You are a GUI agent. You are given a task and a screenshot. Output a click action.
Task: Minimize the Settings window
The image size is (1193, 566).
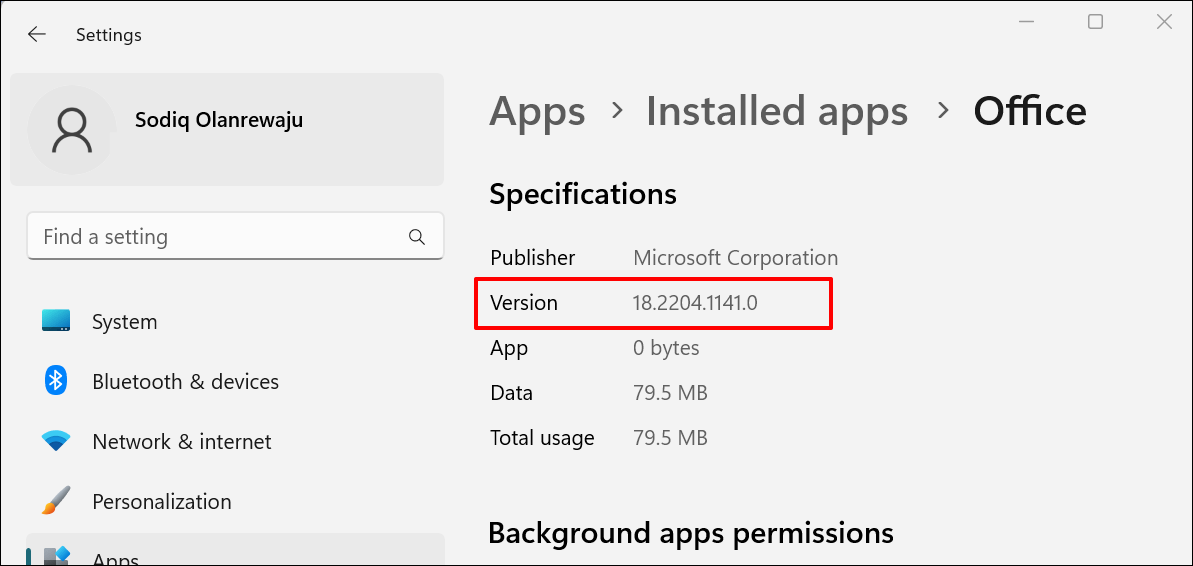(x=1027, y=22)
